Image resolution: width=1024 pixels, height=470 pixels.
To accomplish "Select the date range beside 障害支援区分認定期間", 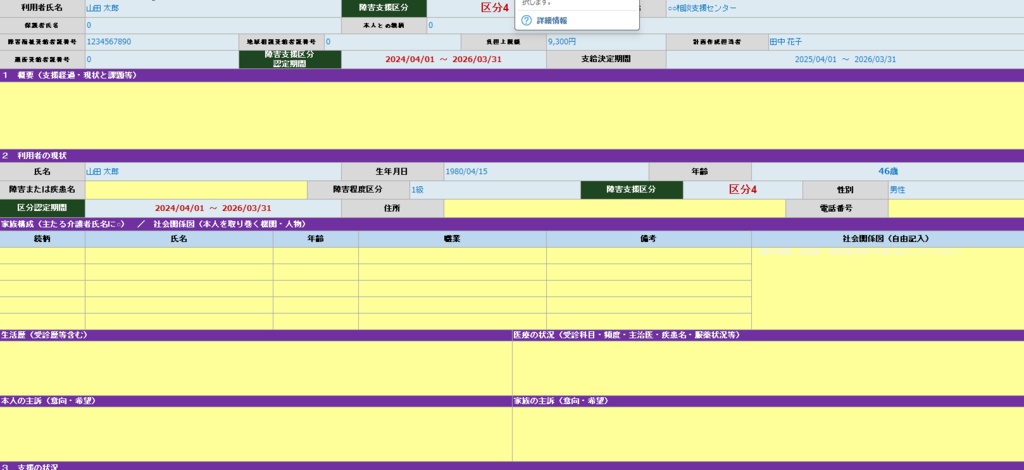I will coord(443,59).
